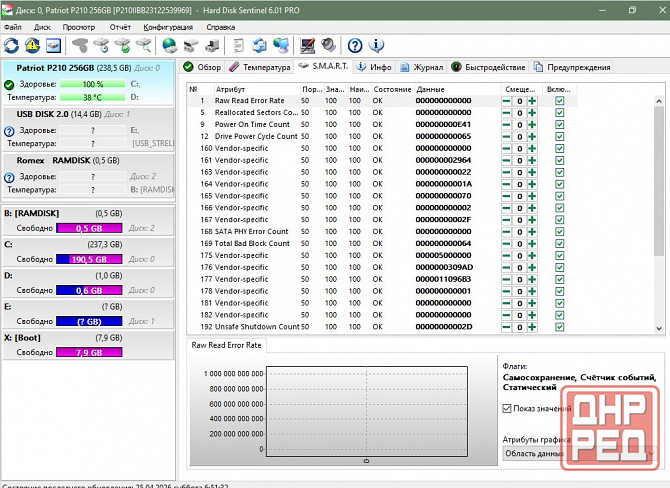
Task: Switch to the Температура tab
Action: [260, 67]
